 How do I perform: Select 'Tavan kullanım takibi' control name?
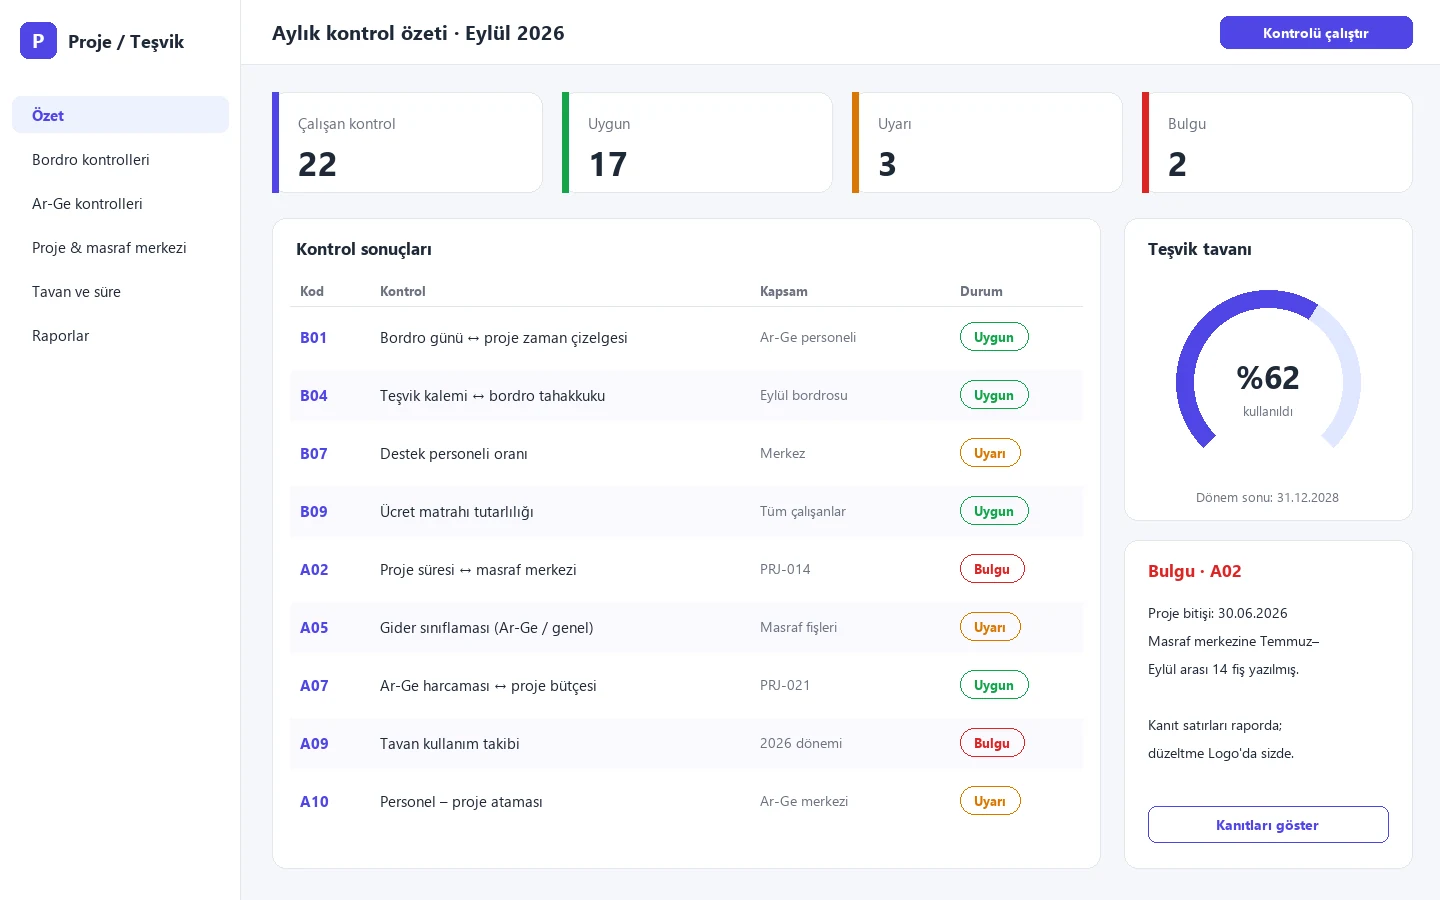[x=450, y=744]
